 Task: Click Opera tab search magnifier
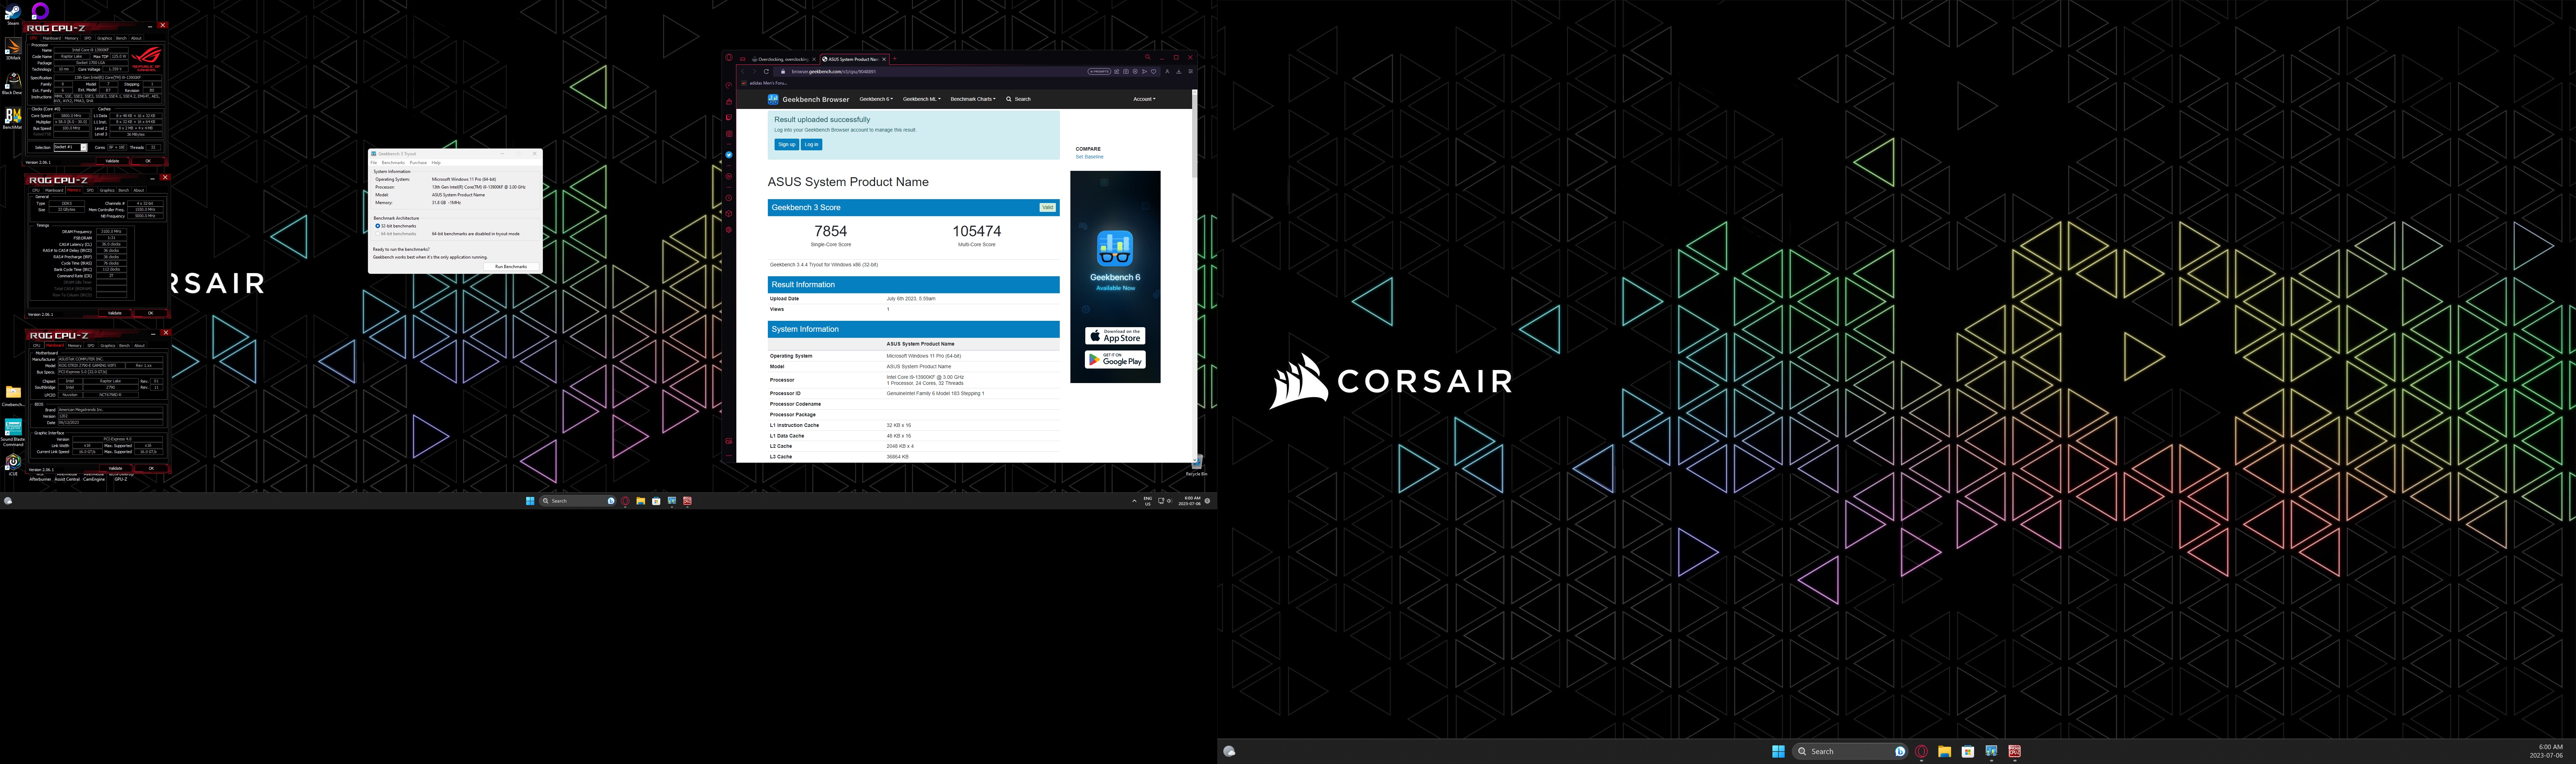tap(1148, 57)
